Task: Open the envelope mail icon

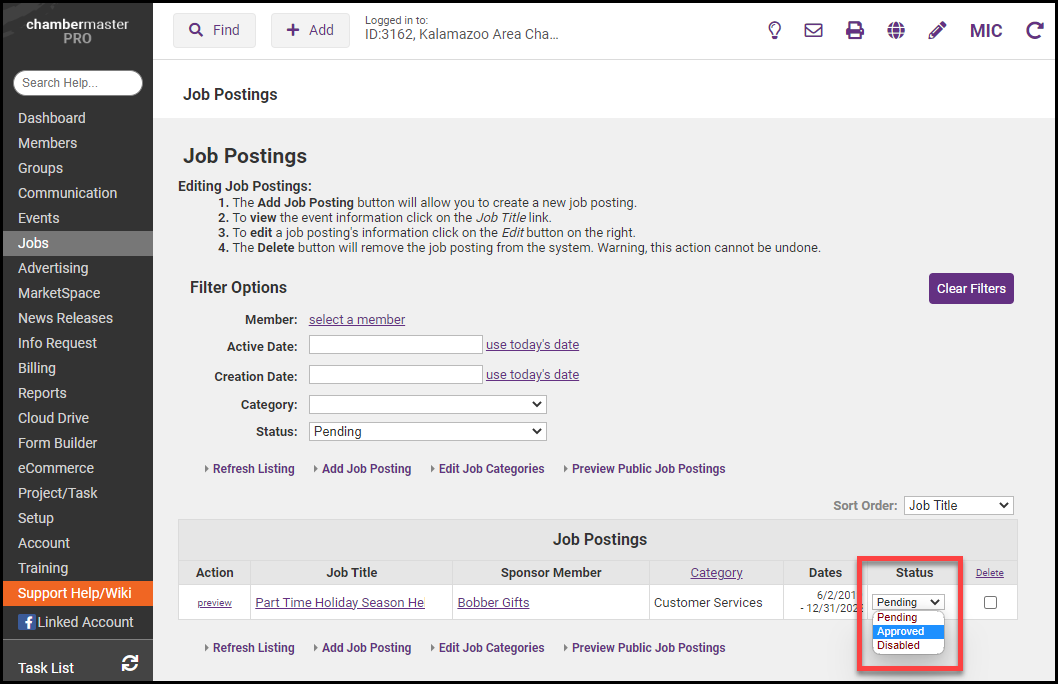Action: coord(814,30)
